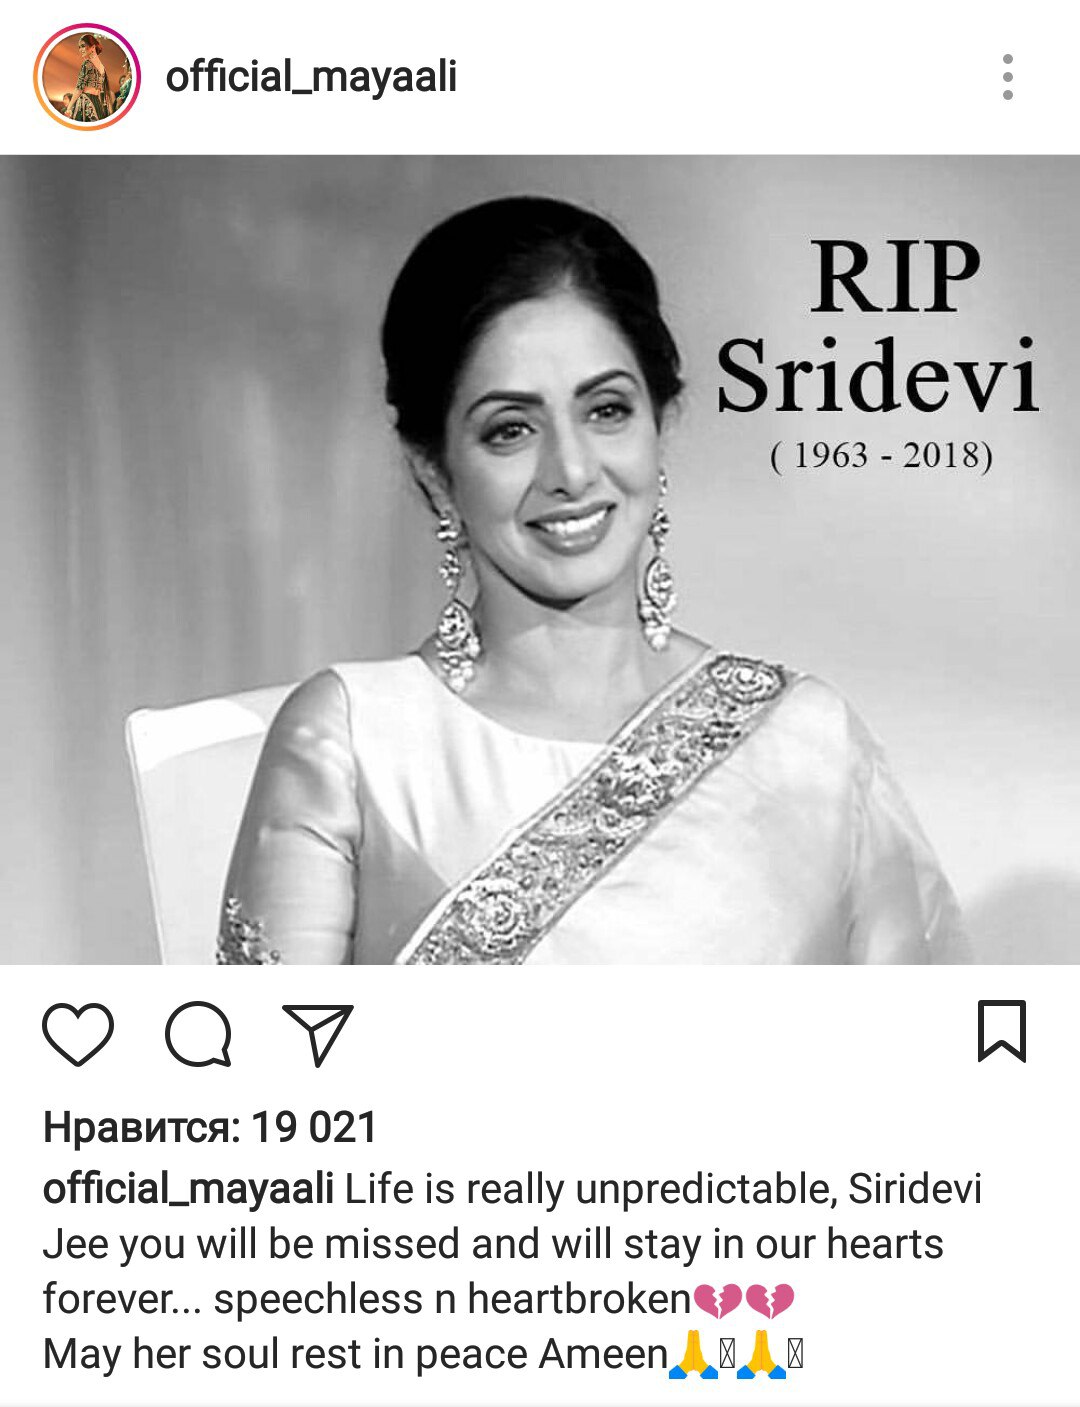Click the "(1963 - 2018)" dates on the image
The image size is (1080, 1407).
point(881,455)
